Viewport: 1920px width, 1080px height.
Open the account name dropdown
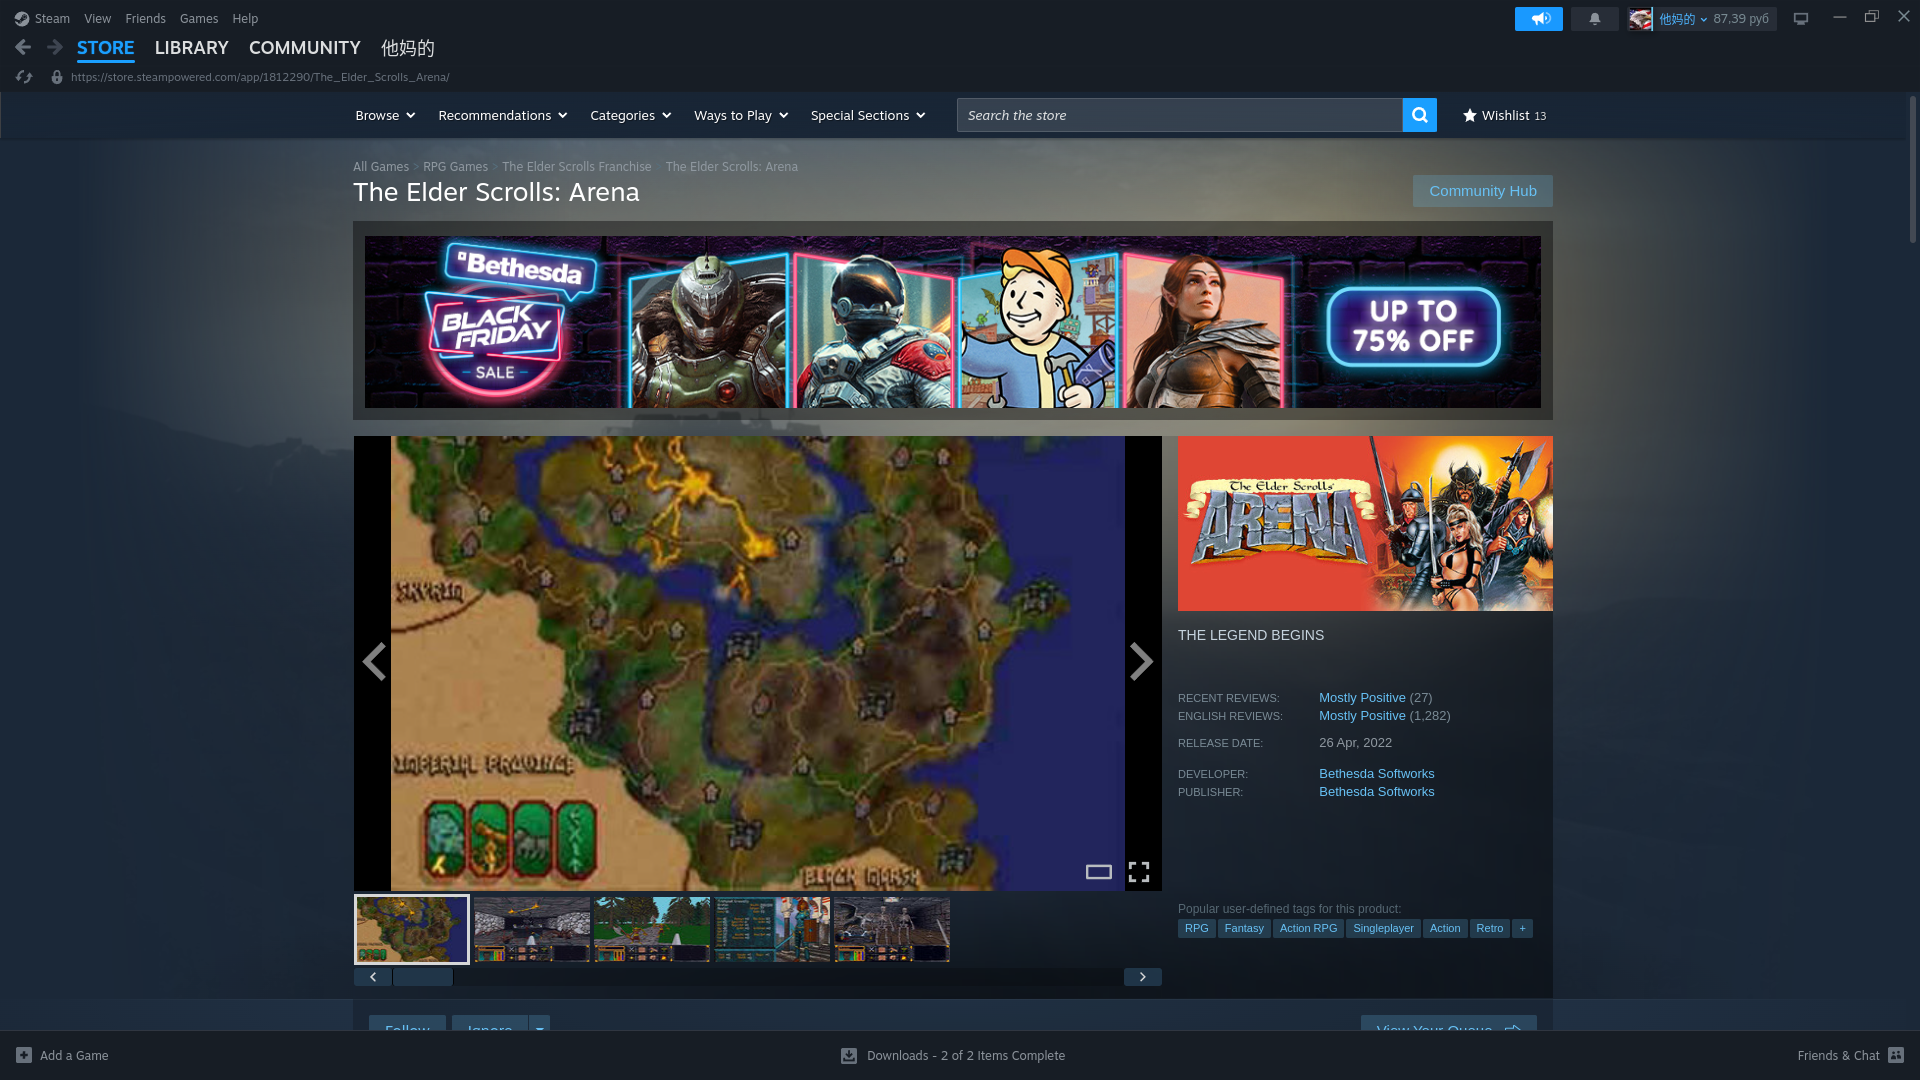pyautogui.click(x=1683, y=19)
